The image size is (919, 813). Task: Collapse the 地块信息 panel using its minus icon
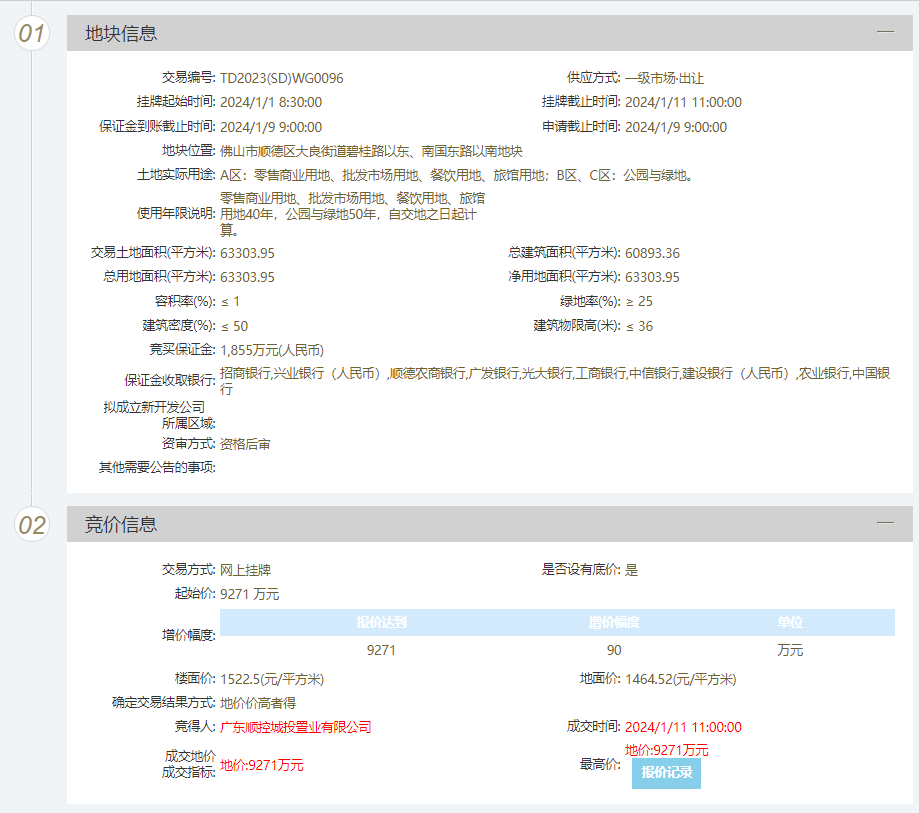(x=884, y=34)
